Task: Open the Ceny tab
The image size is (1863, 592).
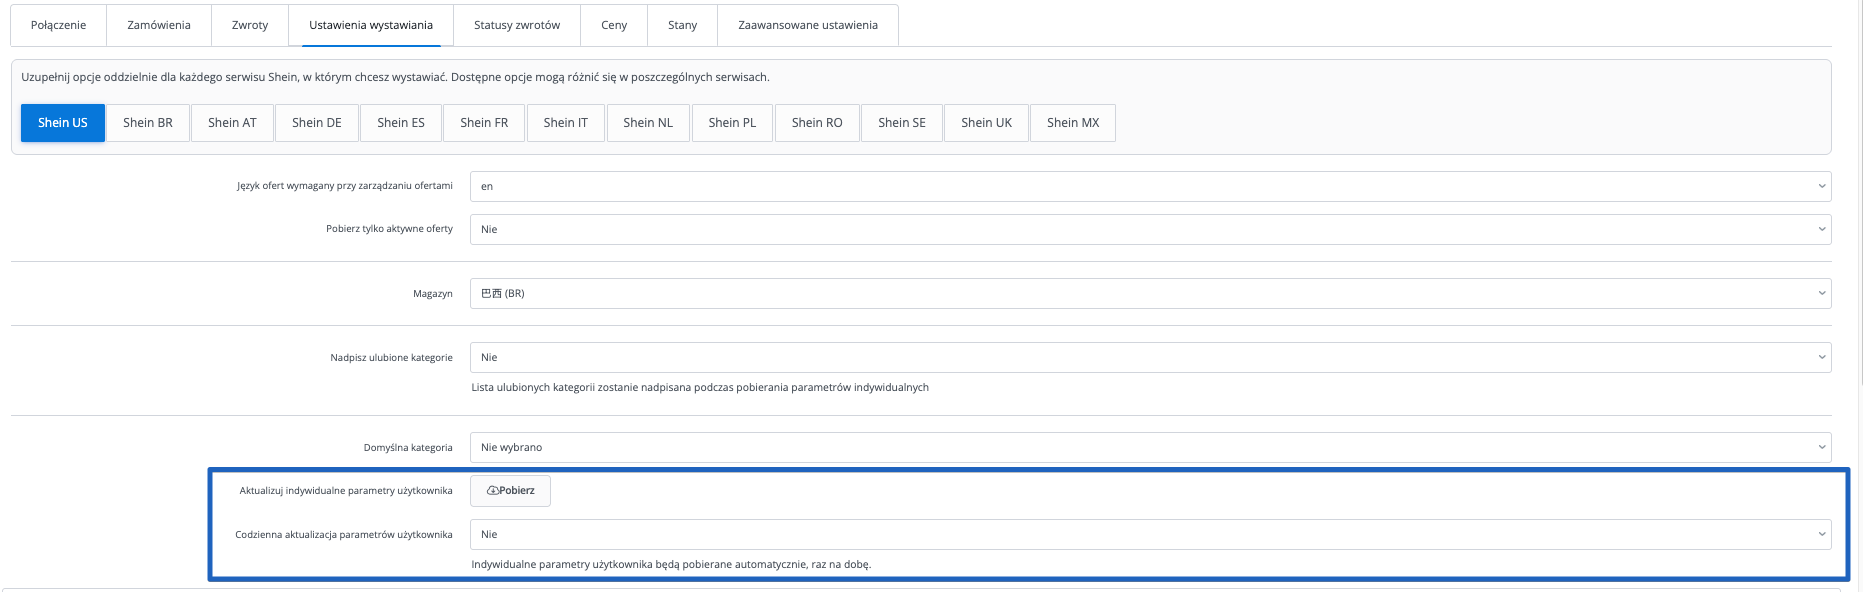Action: coord(613,25)
